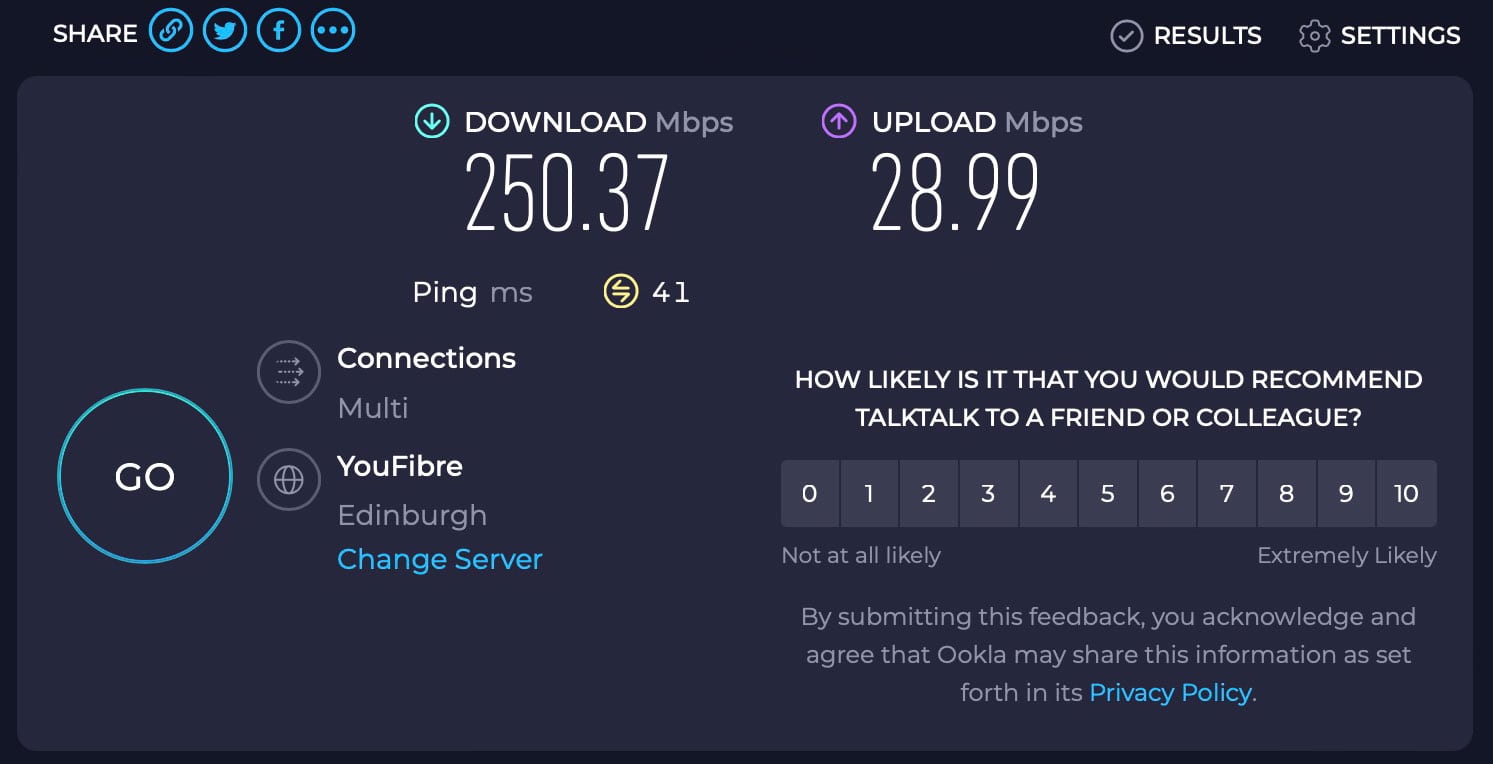Viewport: 1493px width, 764px height.
Task: Click the Connections multi-arrow icon
Action: point(288,372)
